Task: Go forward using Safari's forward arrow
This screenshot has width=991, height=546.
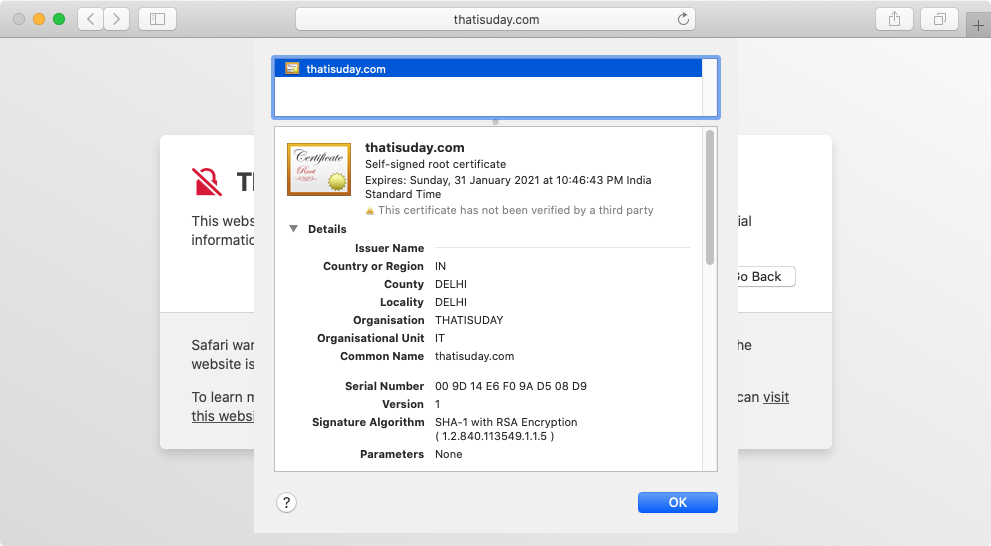Action: [117, 19]
